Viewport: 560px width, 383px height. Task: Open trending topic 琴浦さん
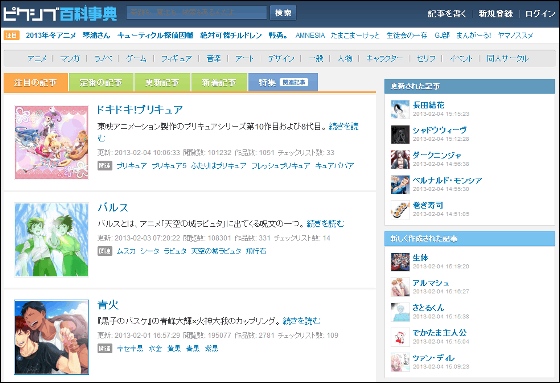tap(96, 35)
